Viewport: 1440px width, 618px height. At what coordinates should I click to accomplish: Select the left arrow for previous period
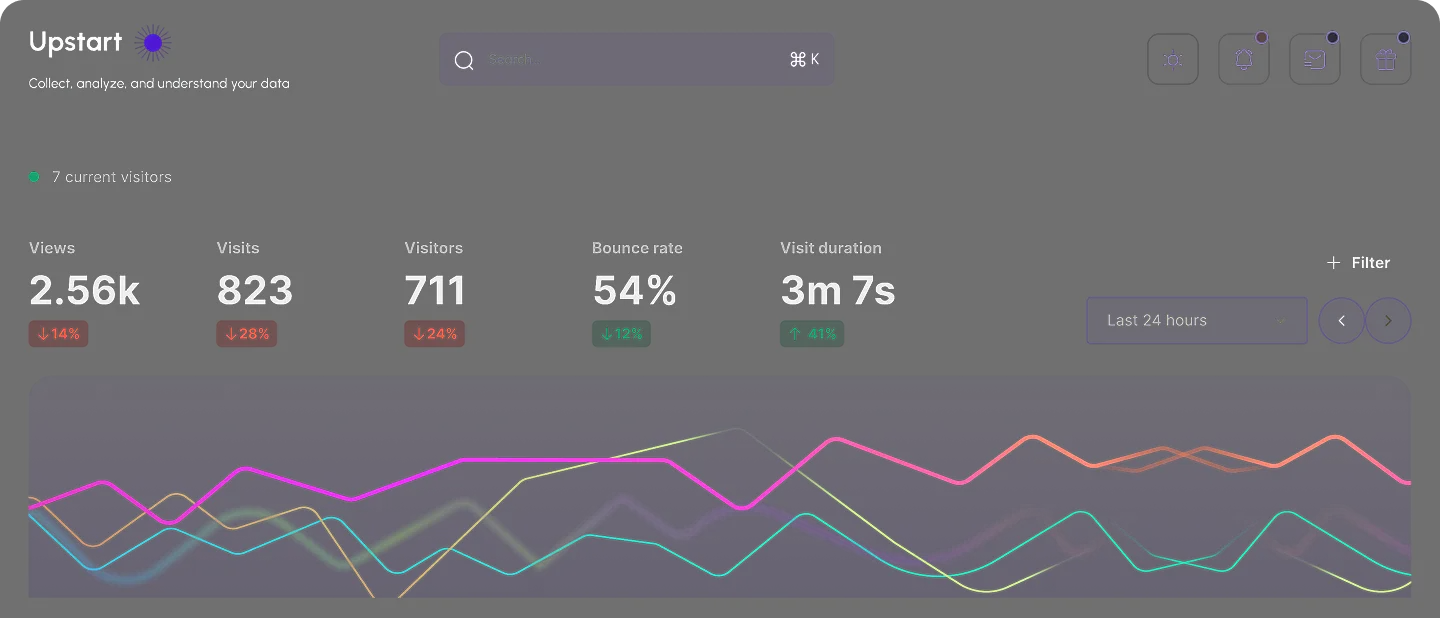[1341, 320]
